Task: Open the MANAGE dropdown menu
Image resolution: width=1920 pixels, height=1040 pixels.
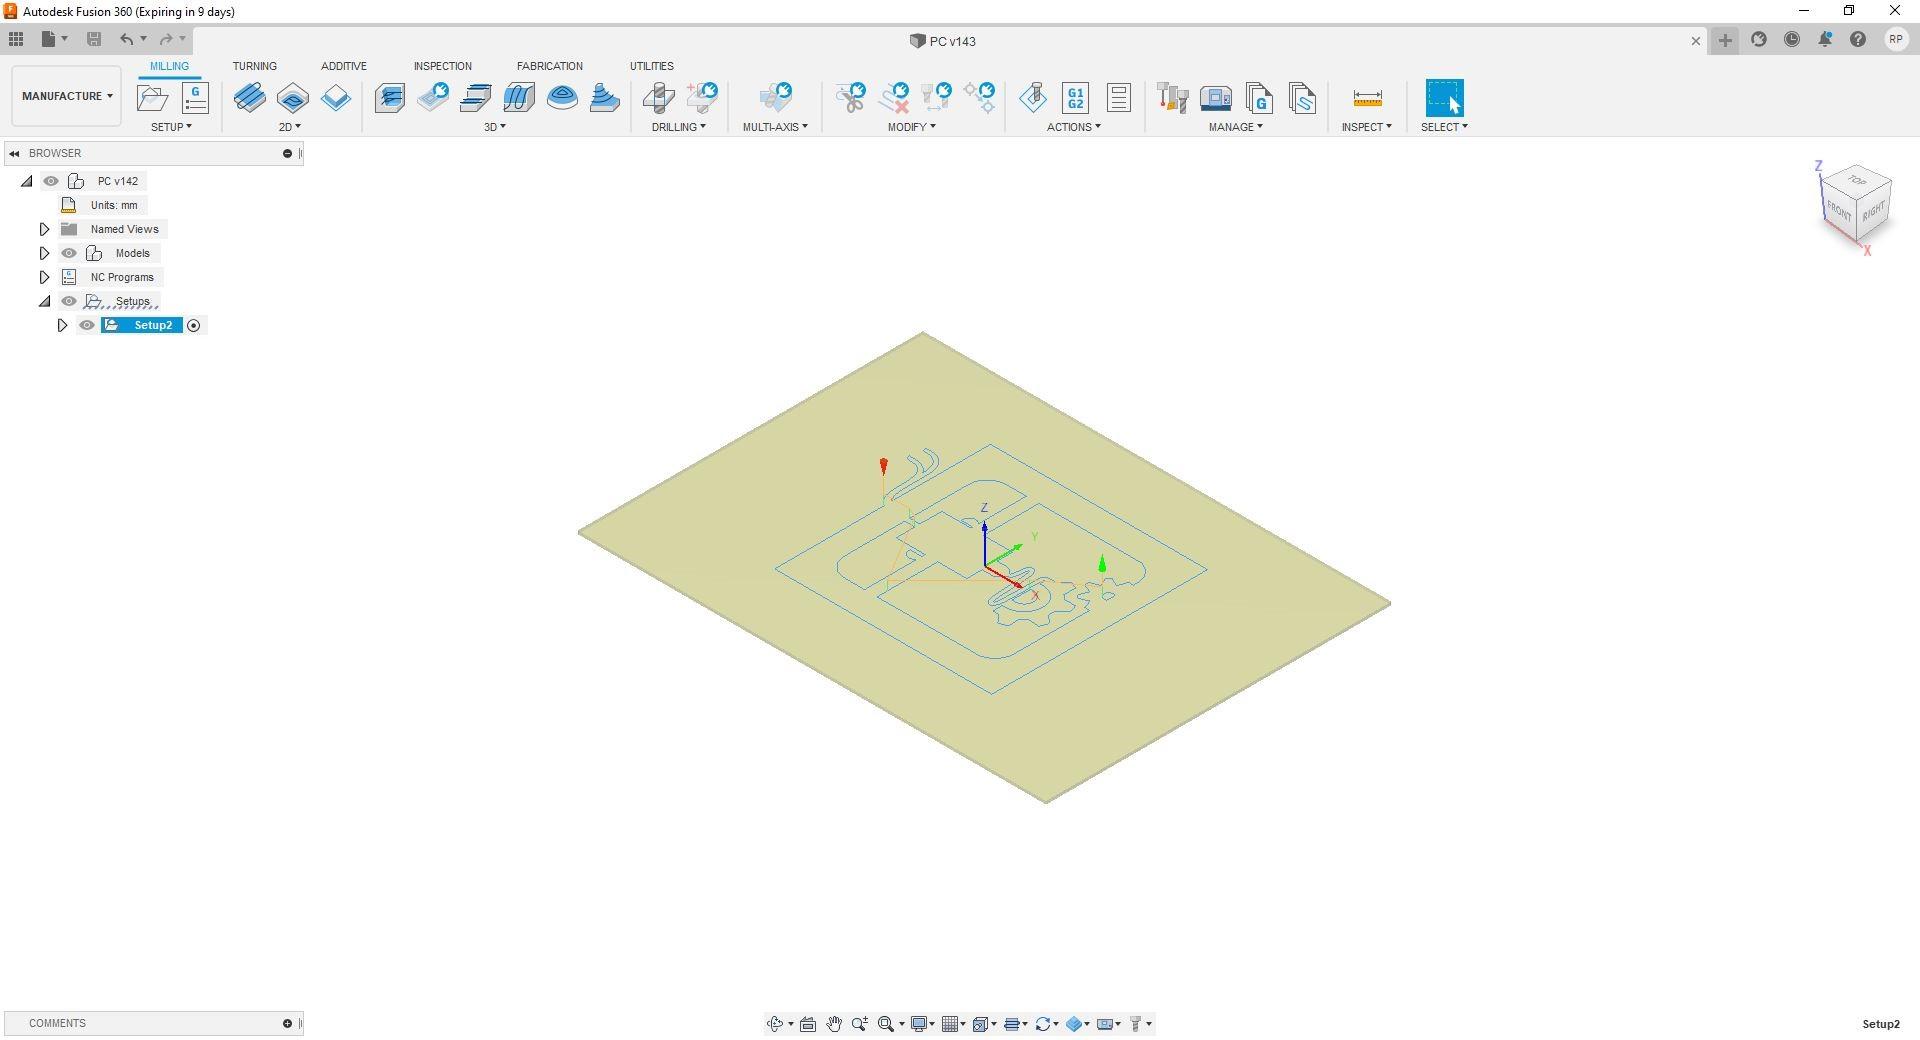Action: [x=1236, y=127]
